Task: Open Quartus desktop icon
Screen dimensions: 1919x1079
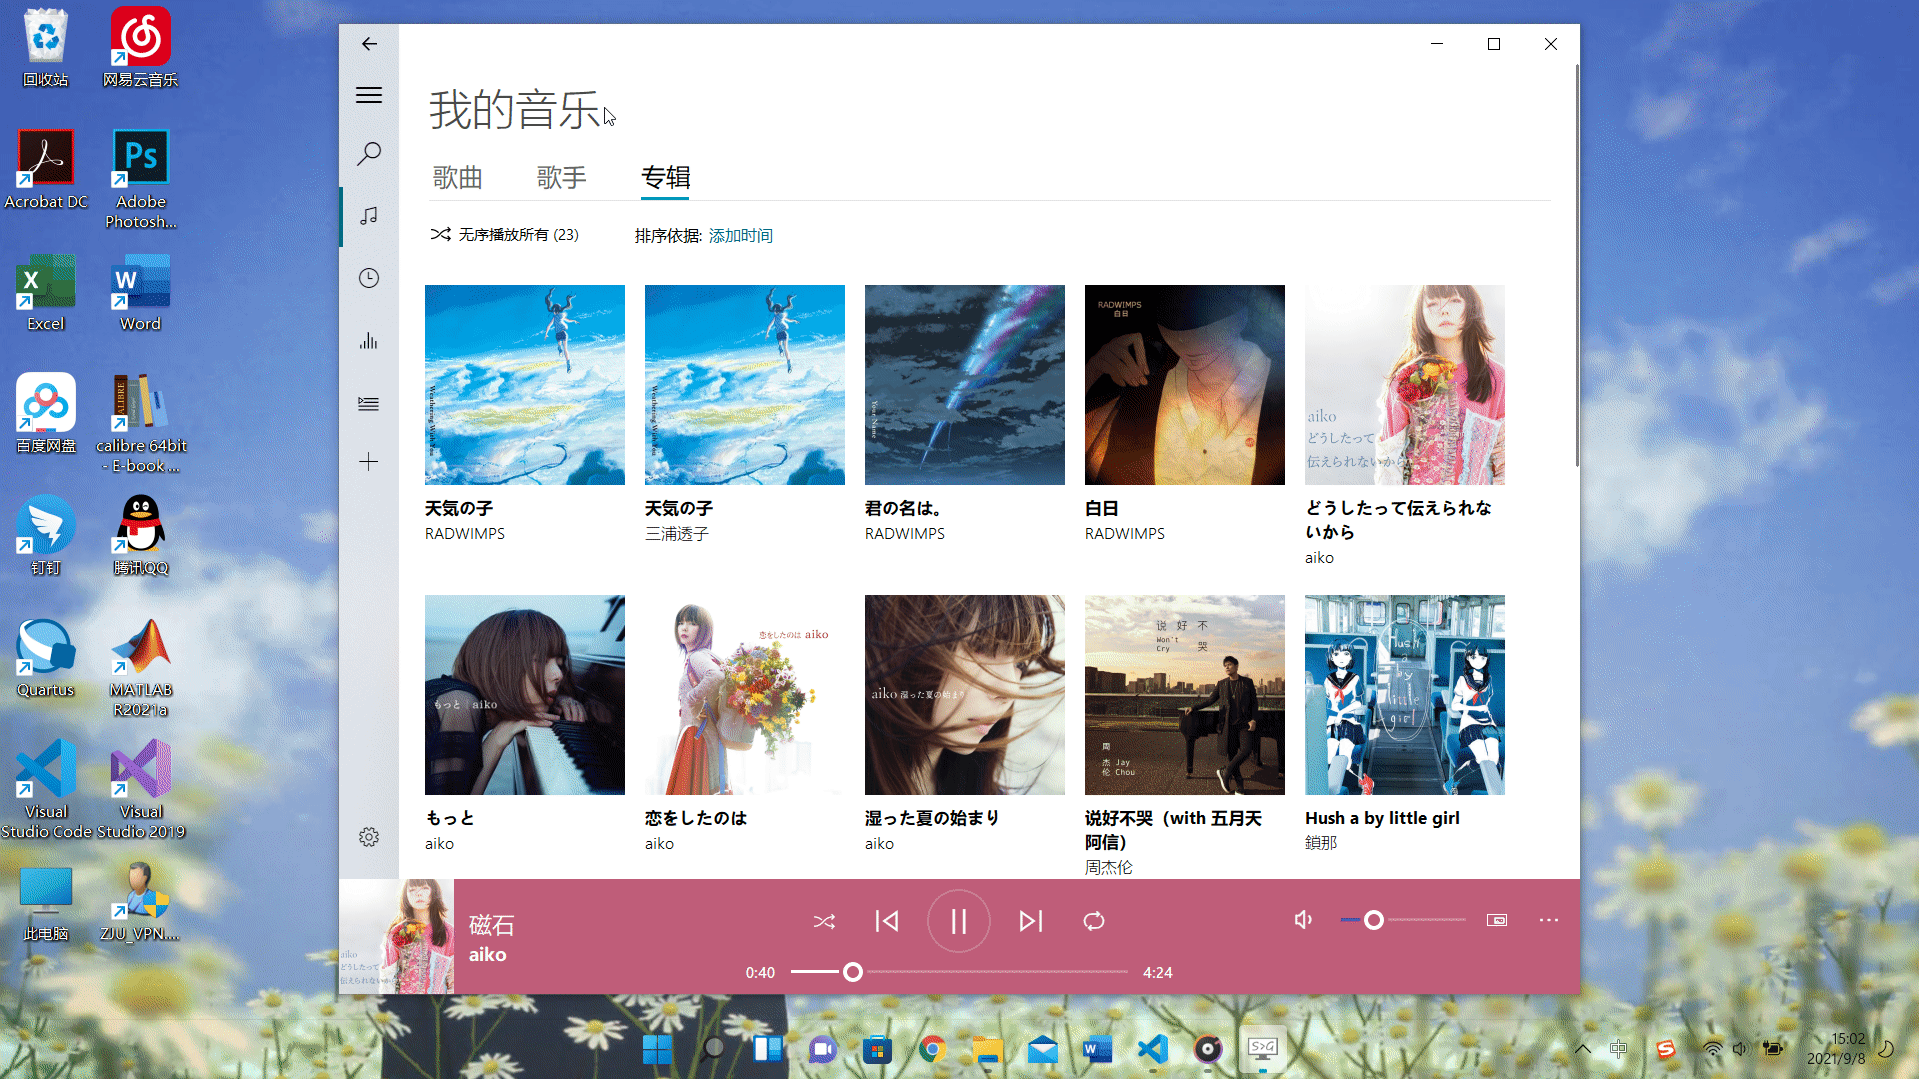Action: click(46, 658)
